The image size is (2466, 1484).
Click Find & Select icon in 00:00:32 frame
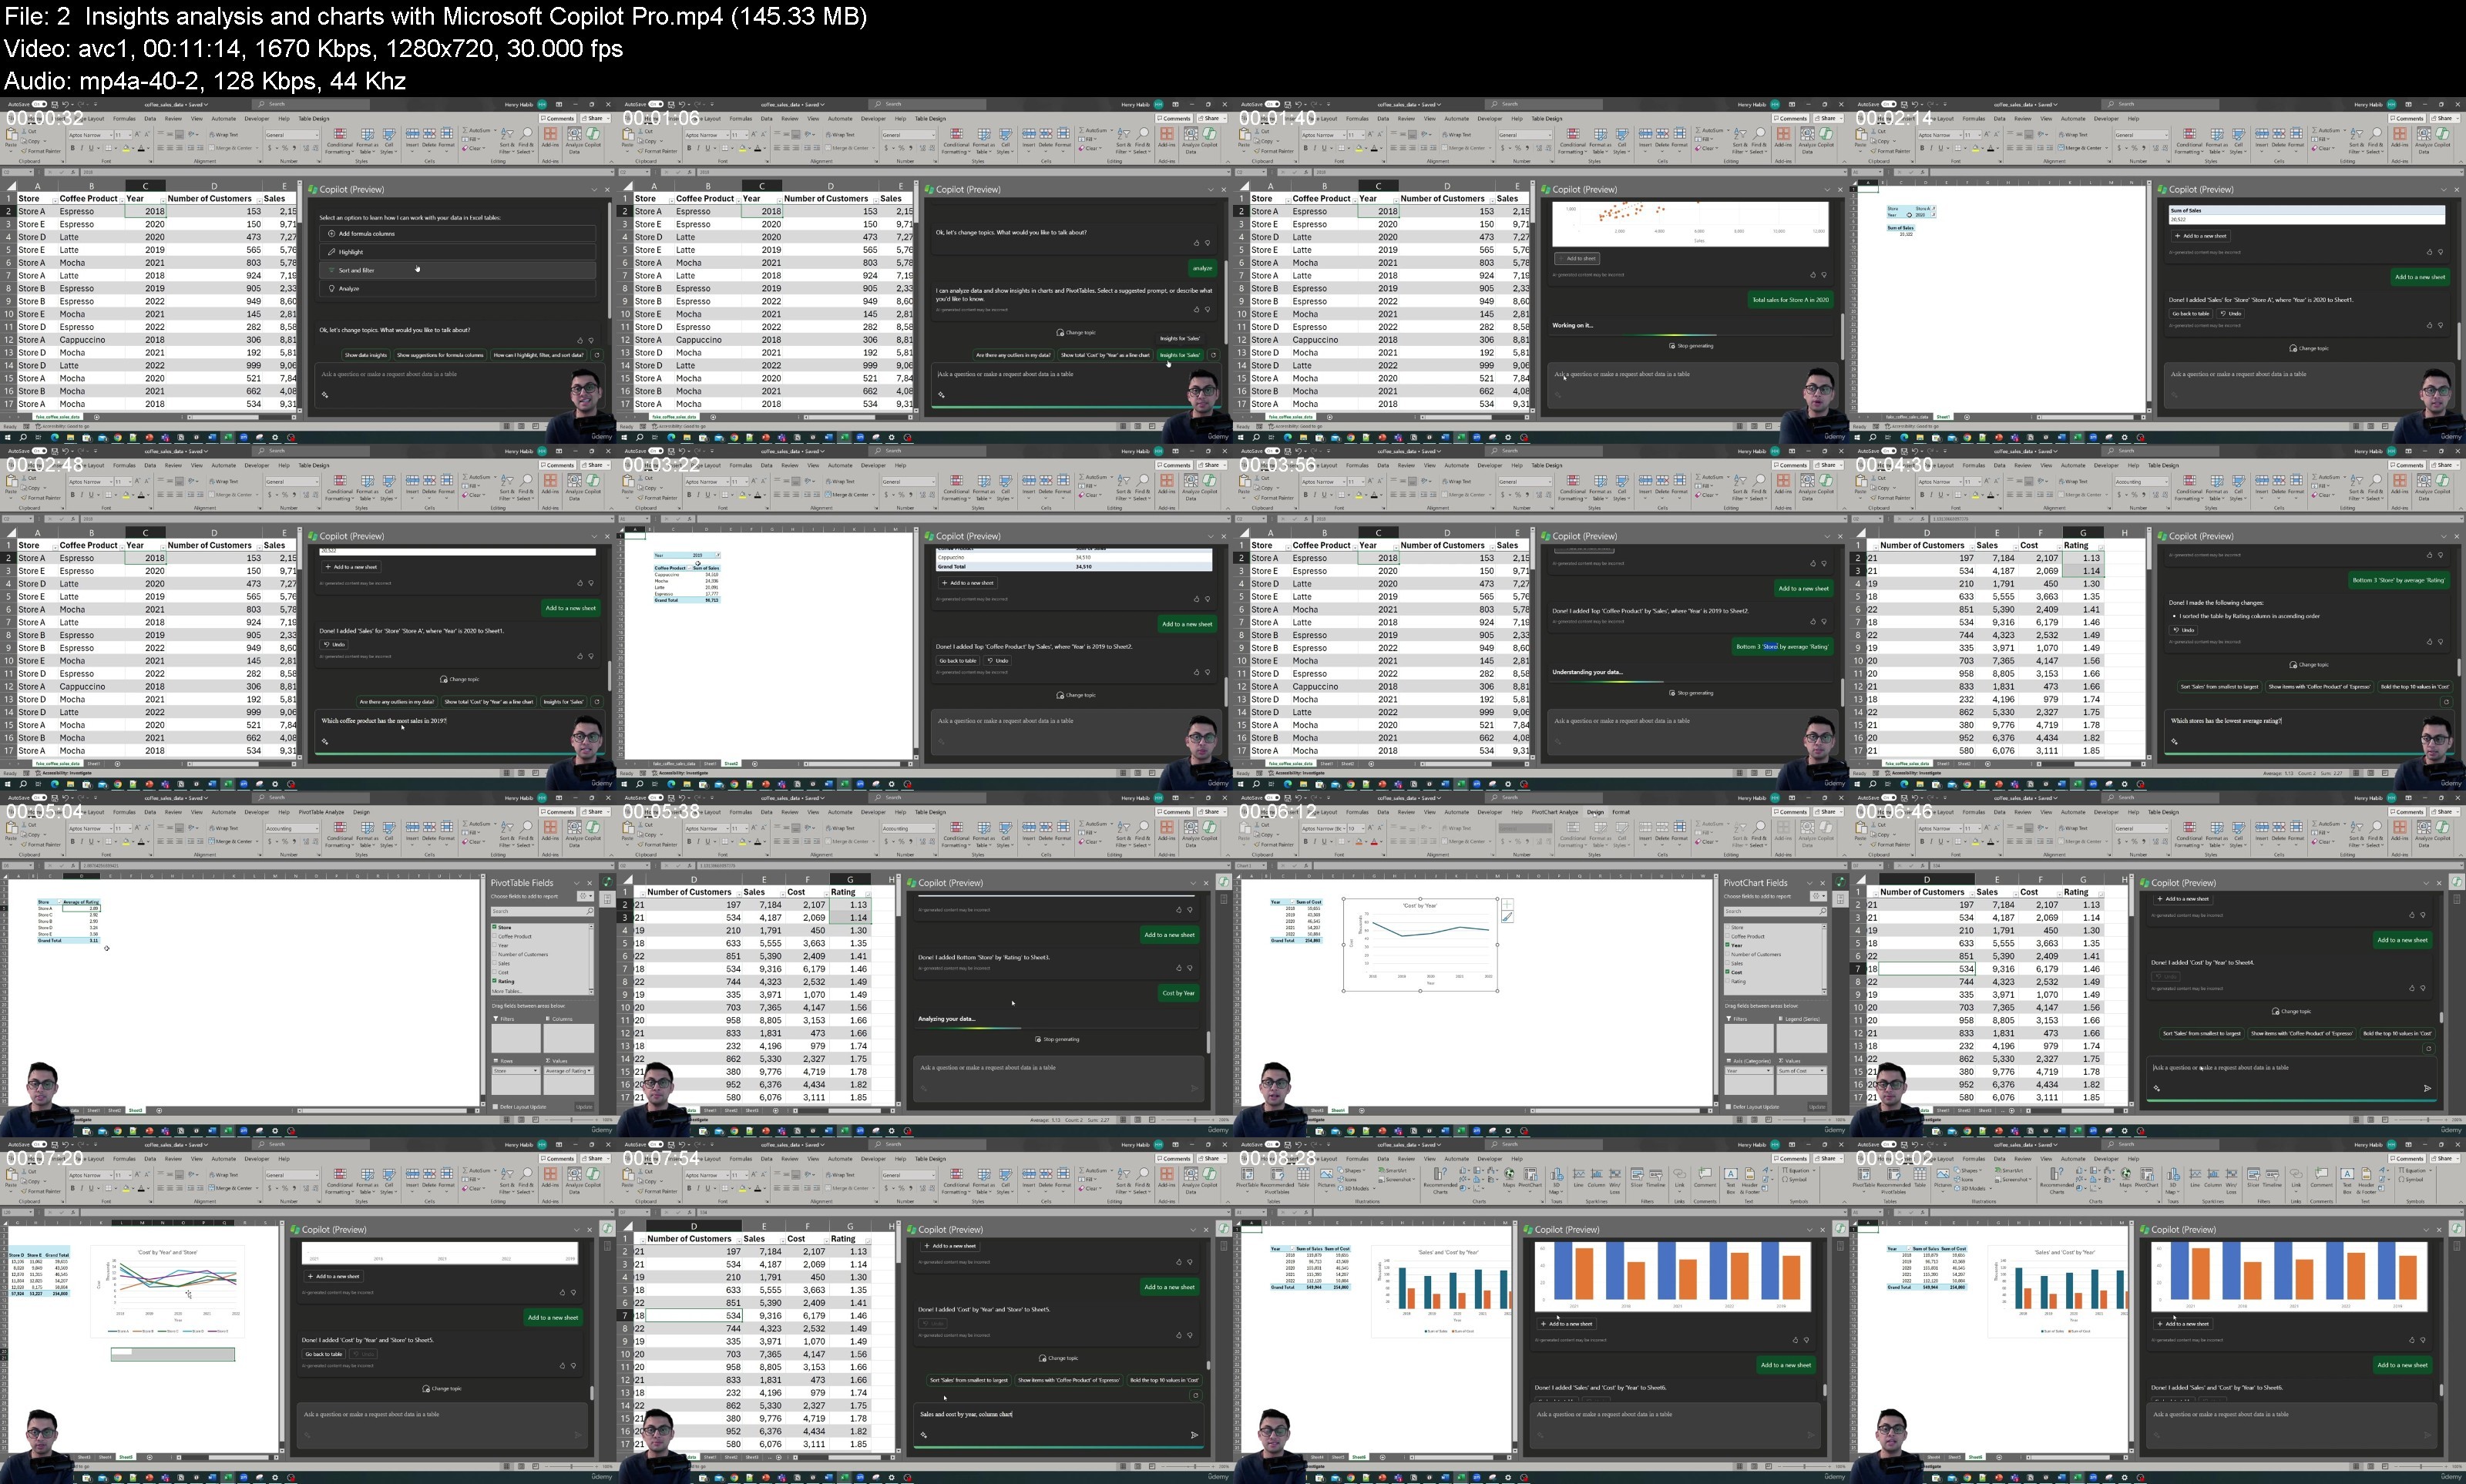point(526,134)
